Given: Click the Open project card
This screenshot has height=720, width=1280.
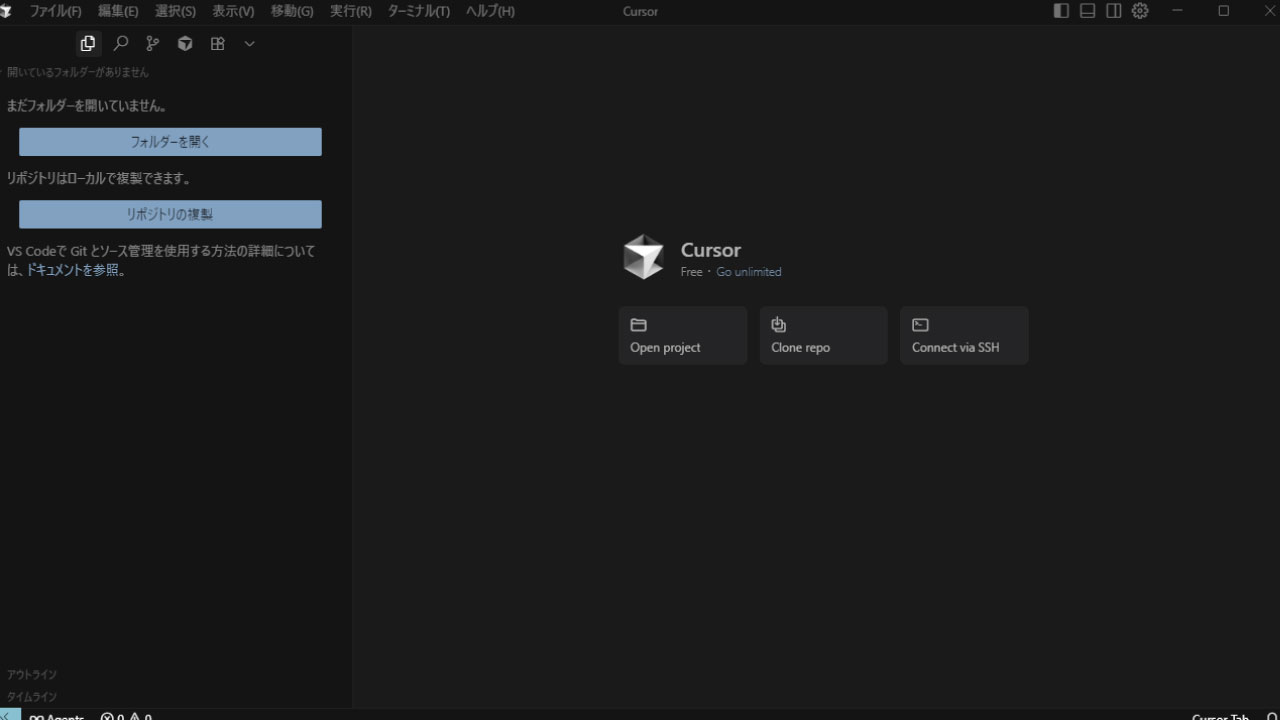Looking at the screenshot, I should click(683, 335).
